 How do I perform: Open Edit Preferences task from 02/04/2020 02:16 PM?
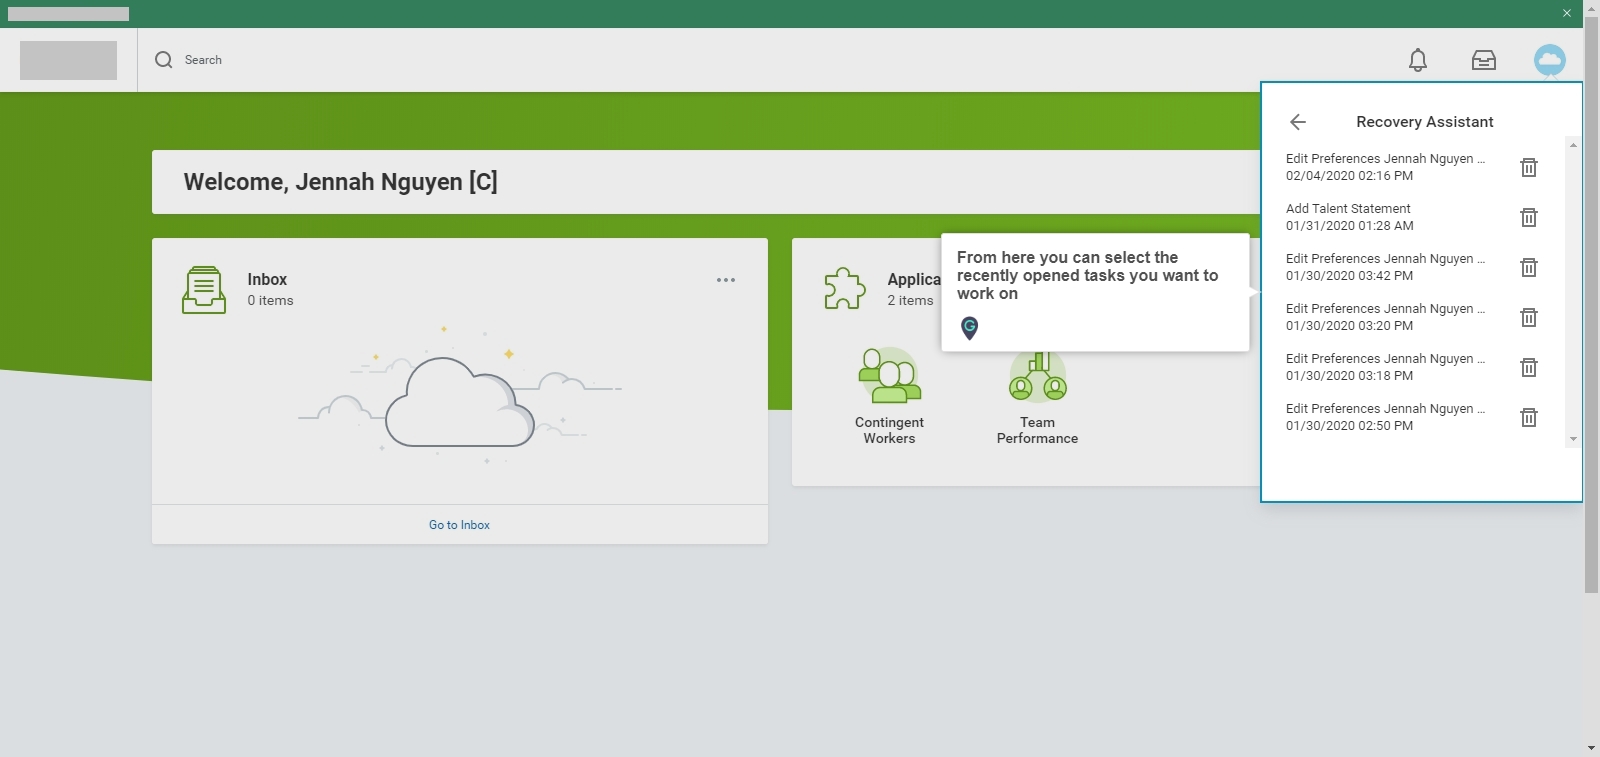(1385, 167)
